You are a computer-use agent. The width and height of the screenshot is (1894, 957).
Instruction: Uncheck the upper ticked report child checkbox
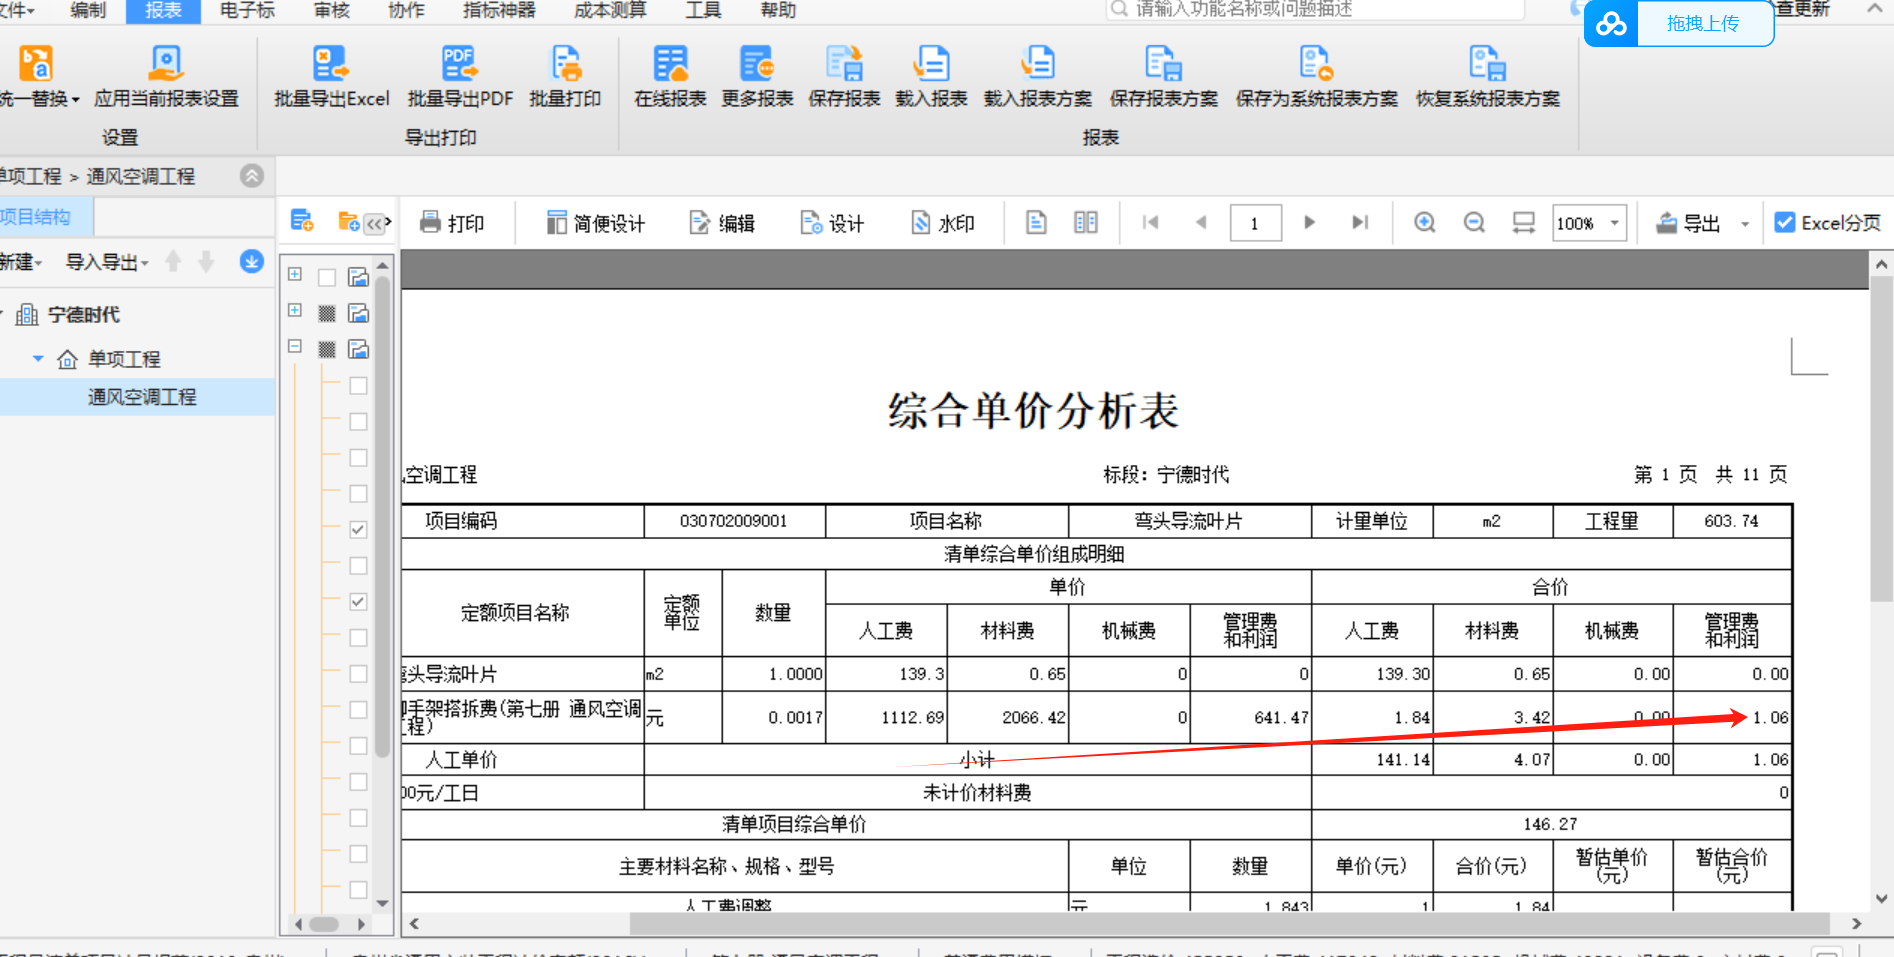358,529
